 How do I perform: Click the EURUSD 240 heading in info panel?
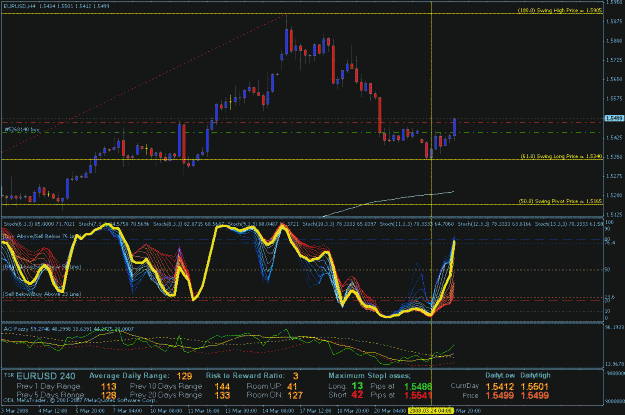click(46, 376)
